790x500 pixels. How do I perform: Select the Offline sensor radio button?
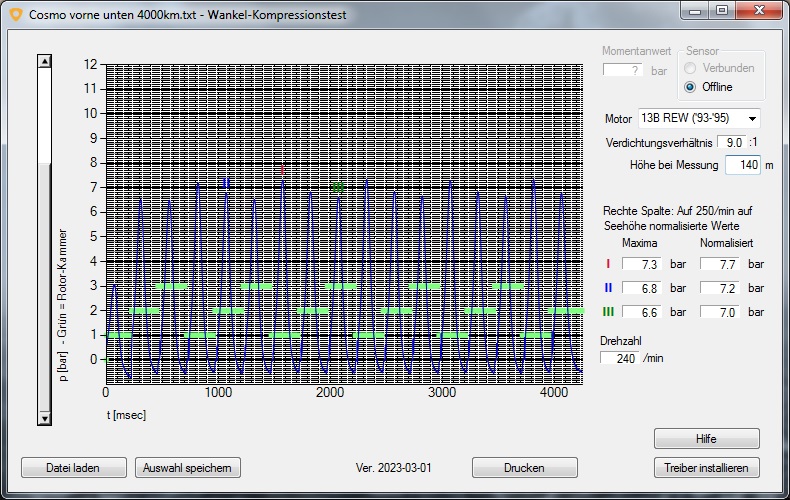691,87
